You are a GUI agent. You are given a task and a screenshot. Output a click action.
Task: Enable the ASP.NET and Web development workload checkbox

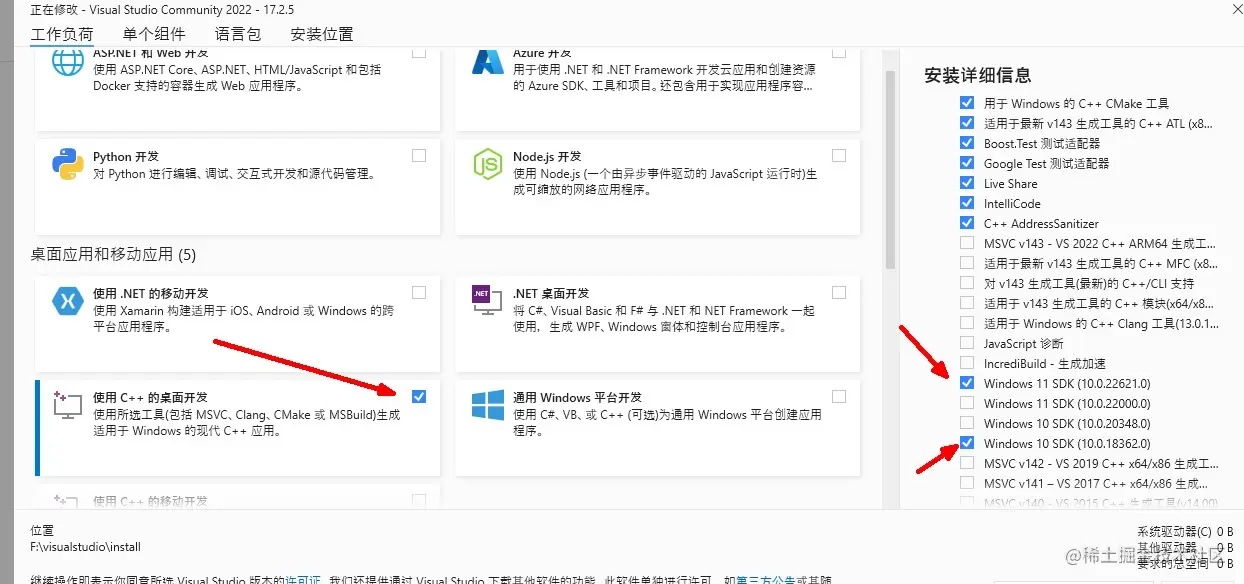coord(419,52)
